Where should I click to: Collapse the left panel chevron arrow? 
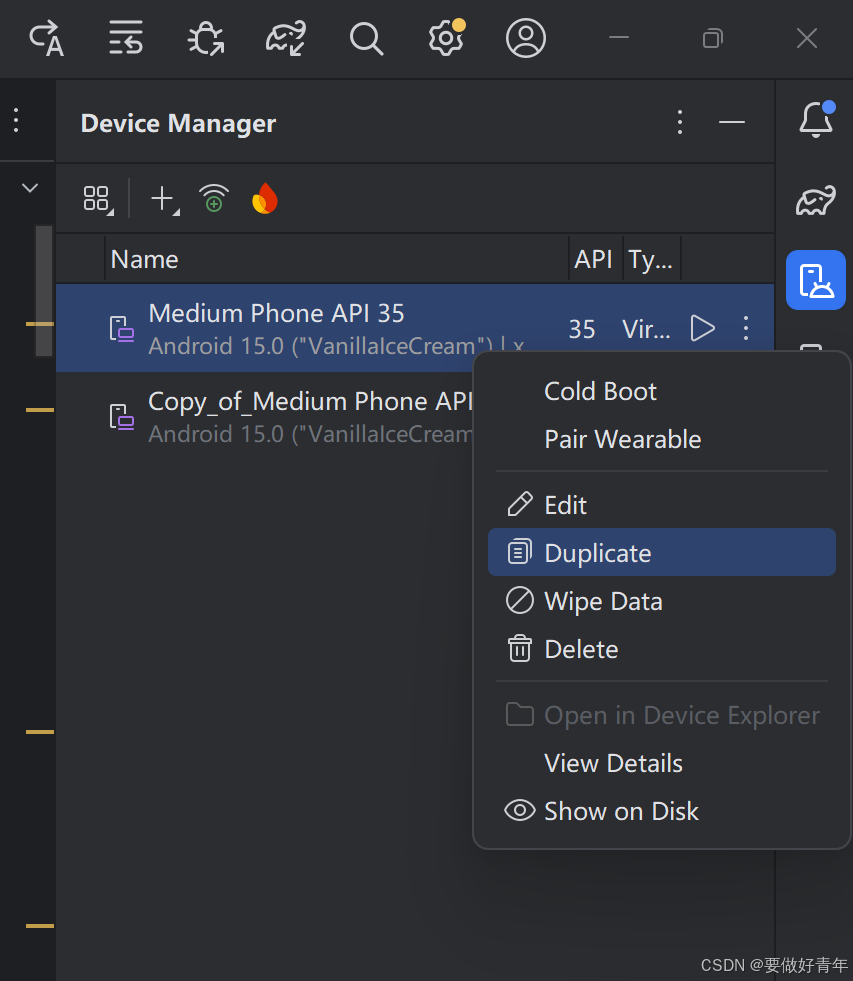[x=30, y=187]
